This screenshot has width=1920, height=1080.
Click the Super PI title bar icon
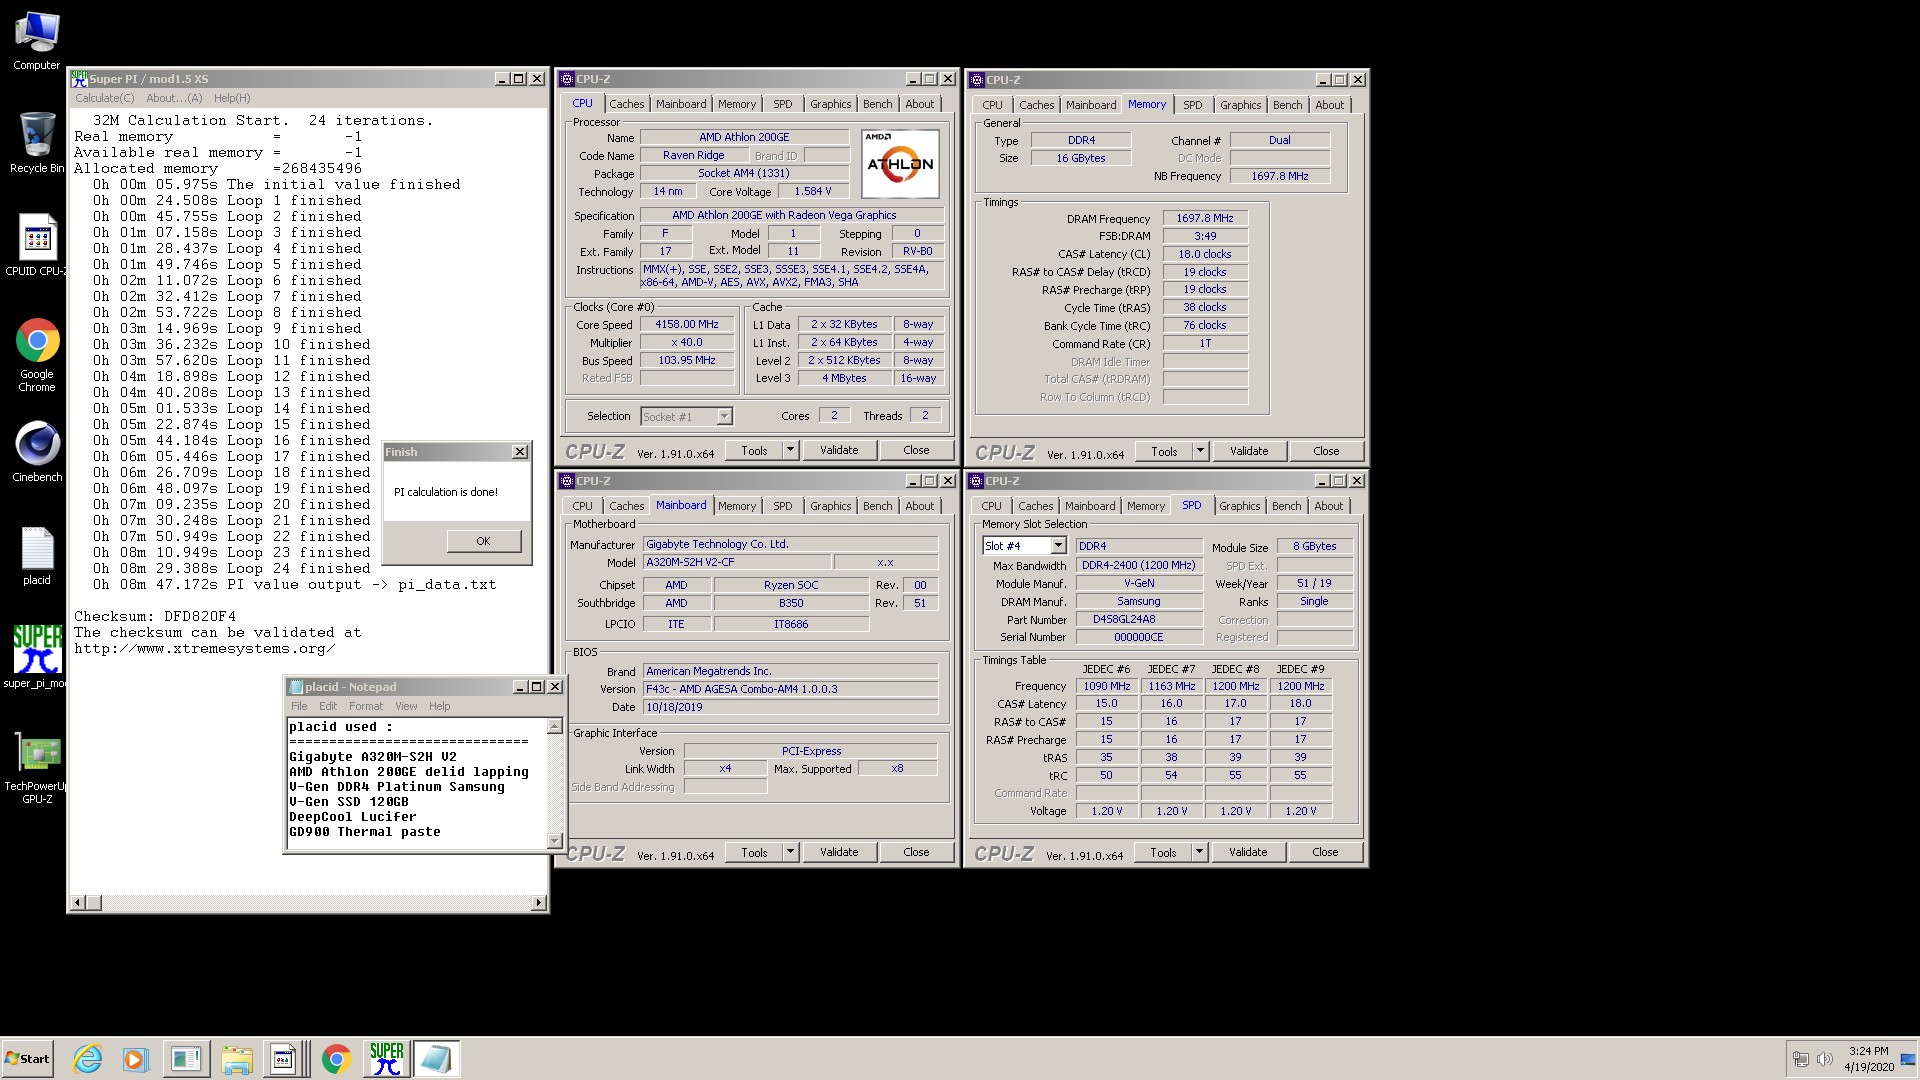pos(79,79)
